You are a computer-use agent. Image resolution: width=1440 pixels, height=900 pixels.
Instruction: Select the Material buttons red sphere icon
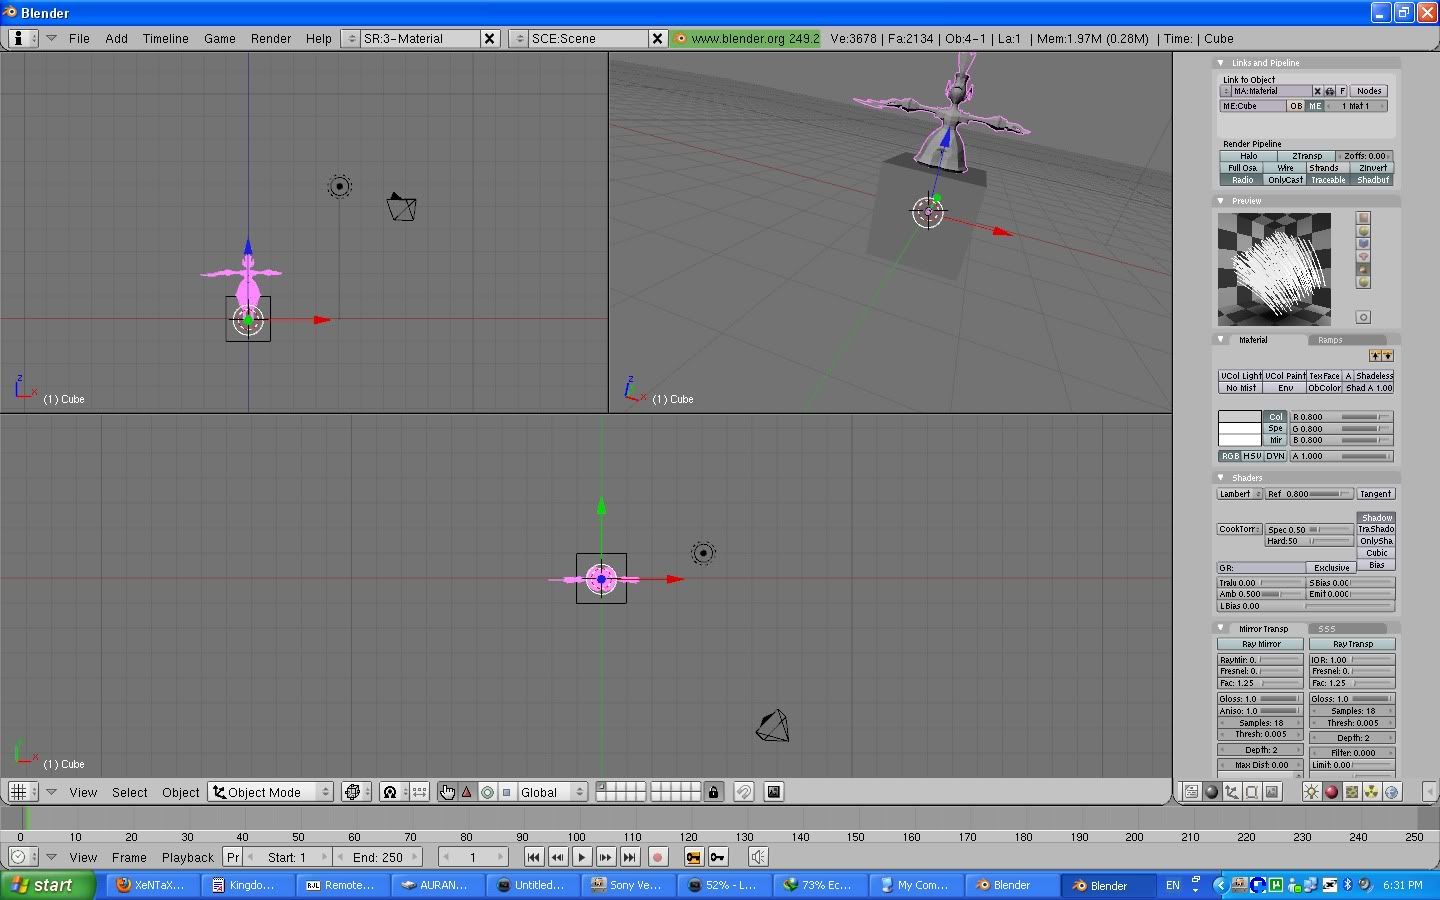coord(1332,792)
